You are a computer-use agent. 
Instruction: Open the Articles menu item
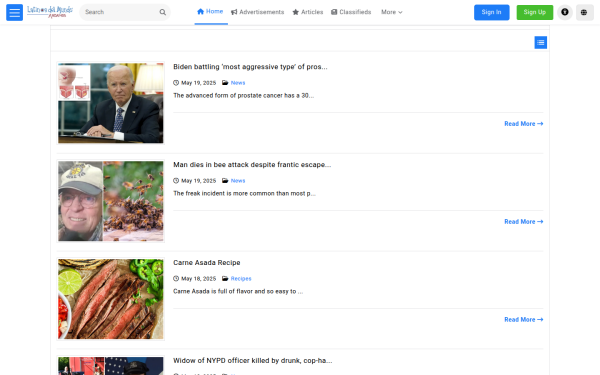pos(308,12)
